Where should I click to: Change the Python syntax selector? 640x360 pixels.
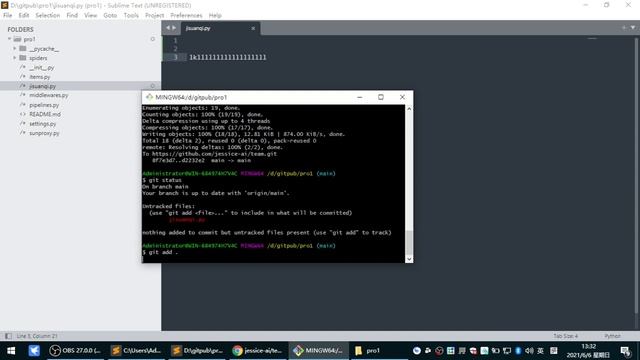(612, 336)
